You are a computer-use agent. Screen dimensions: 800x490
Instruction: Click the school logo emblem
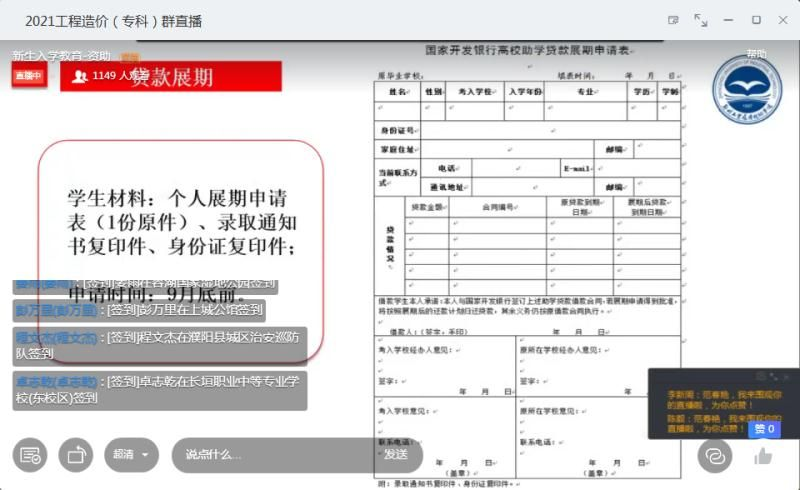746,90
